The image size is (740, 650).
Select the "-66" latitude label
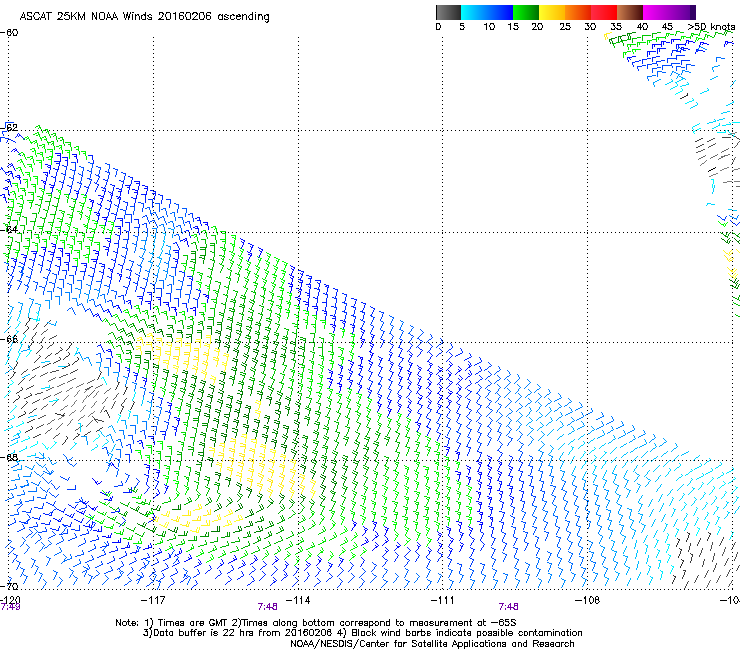[9, 339]
